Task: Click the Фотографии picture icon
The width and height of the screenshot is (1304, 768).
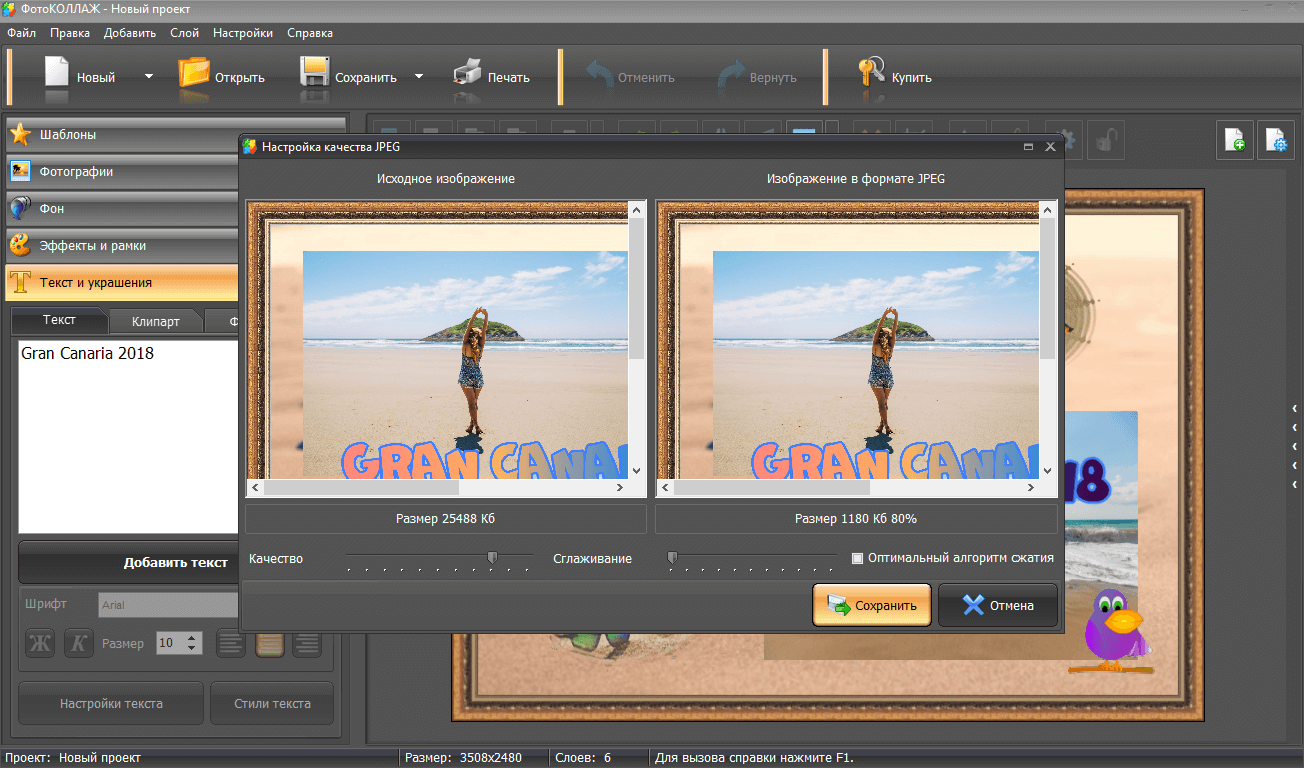Action: pyautogui.click(x=20, y=172)
